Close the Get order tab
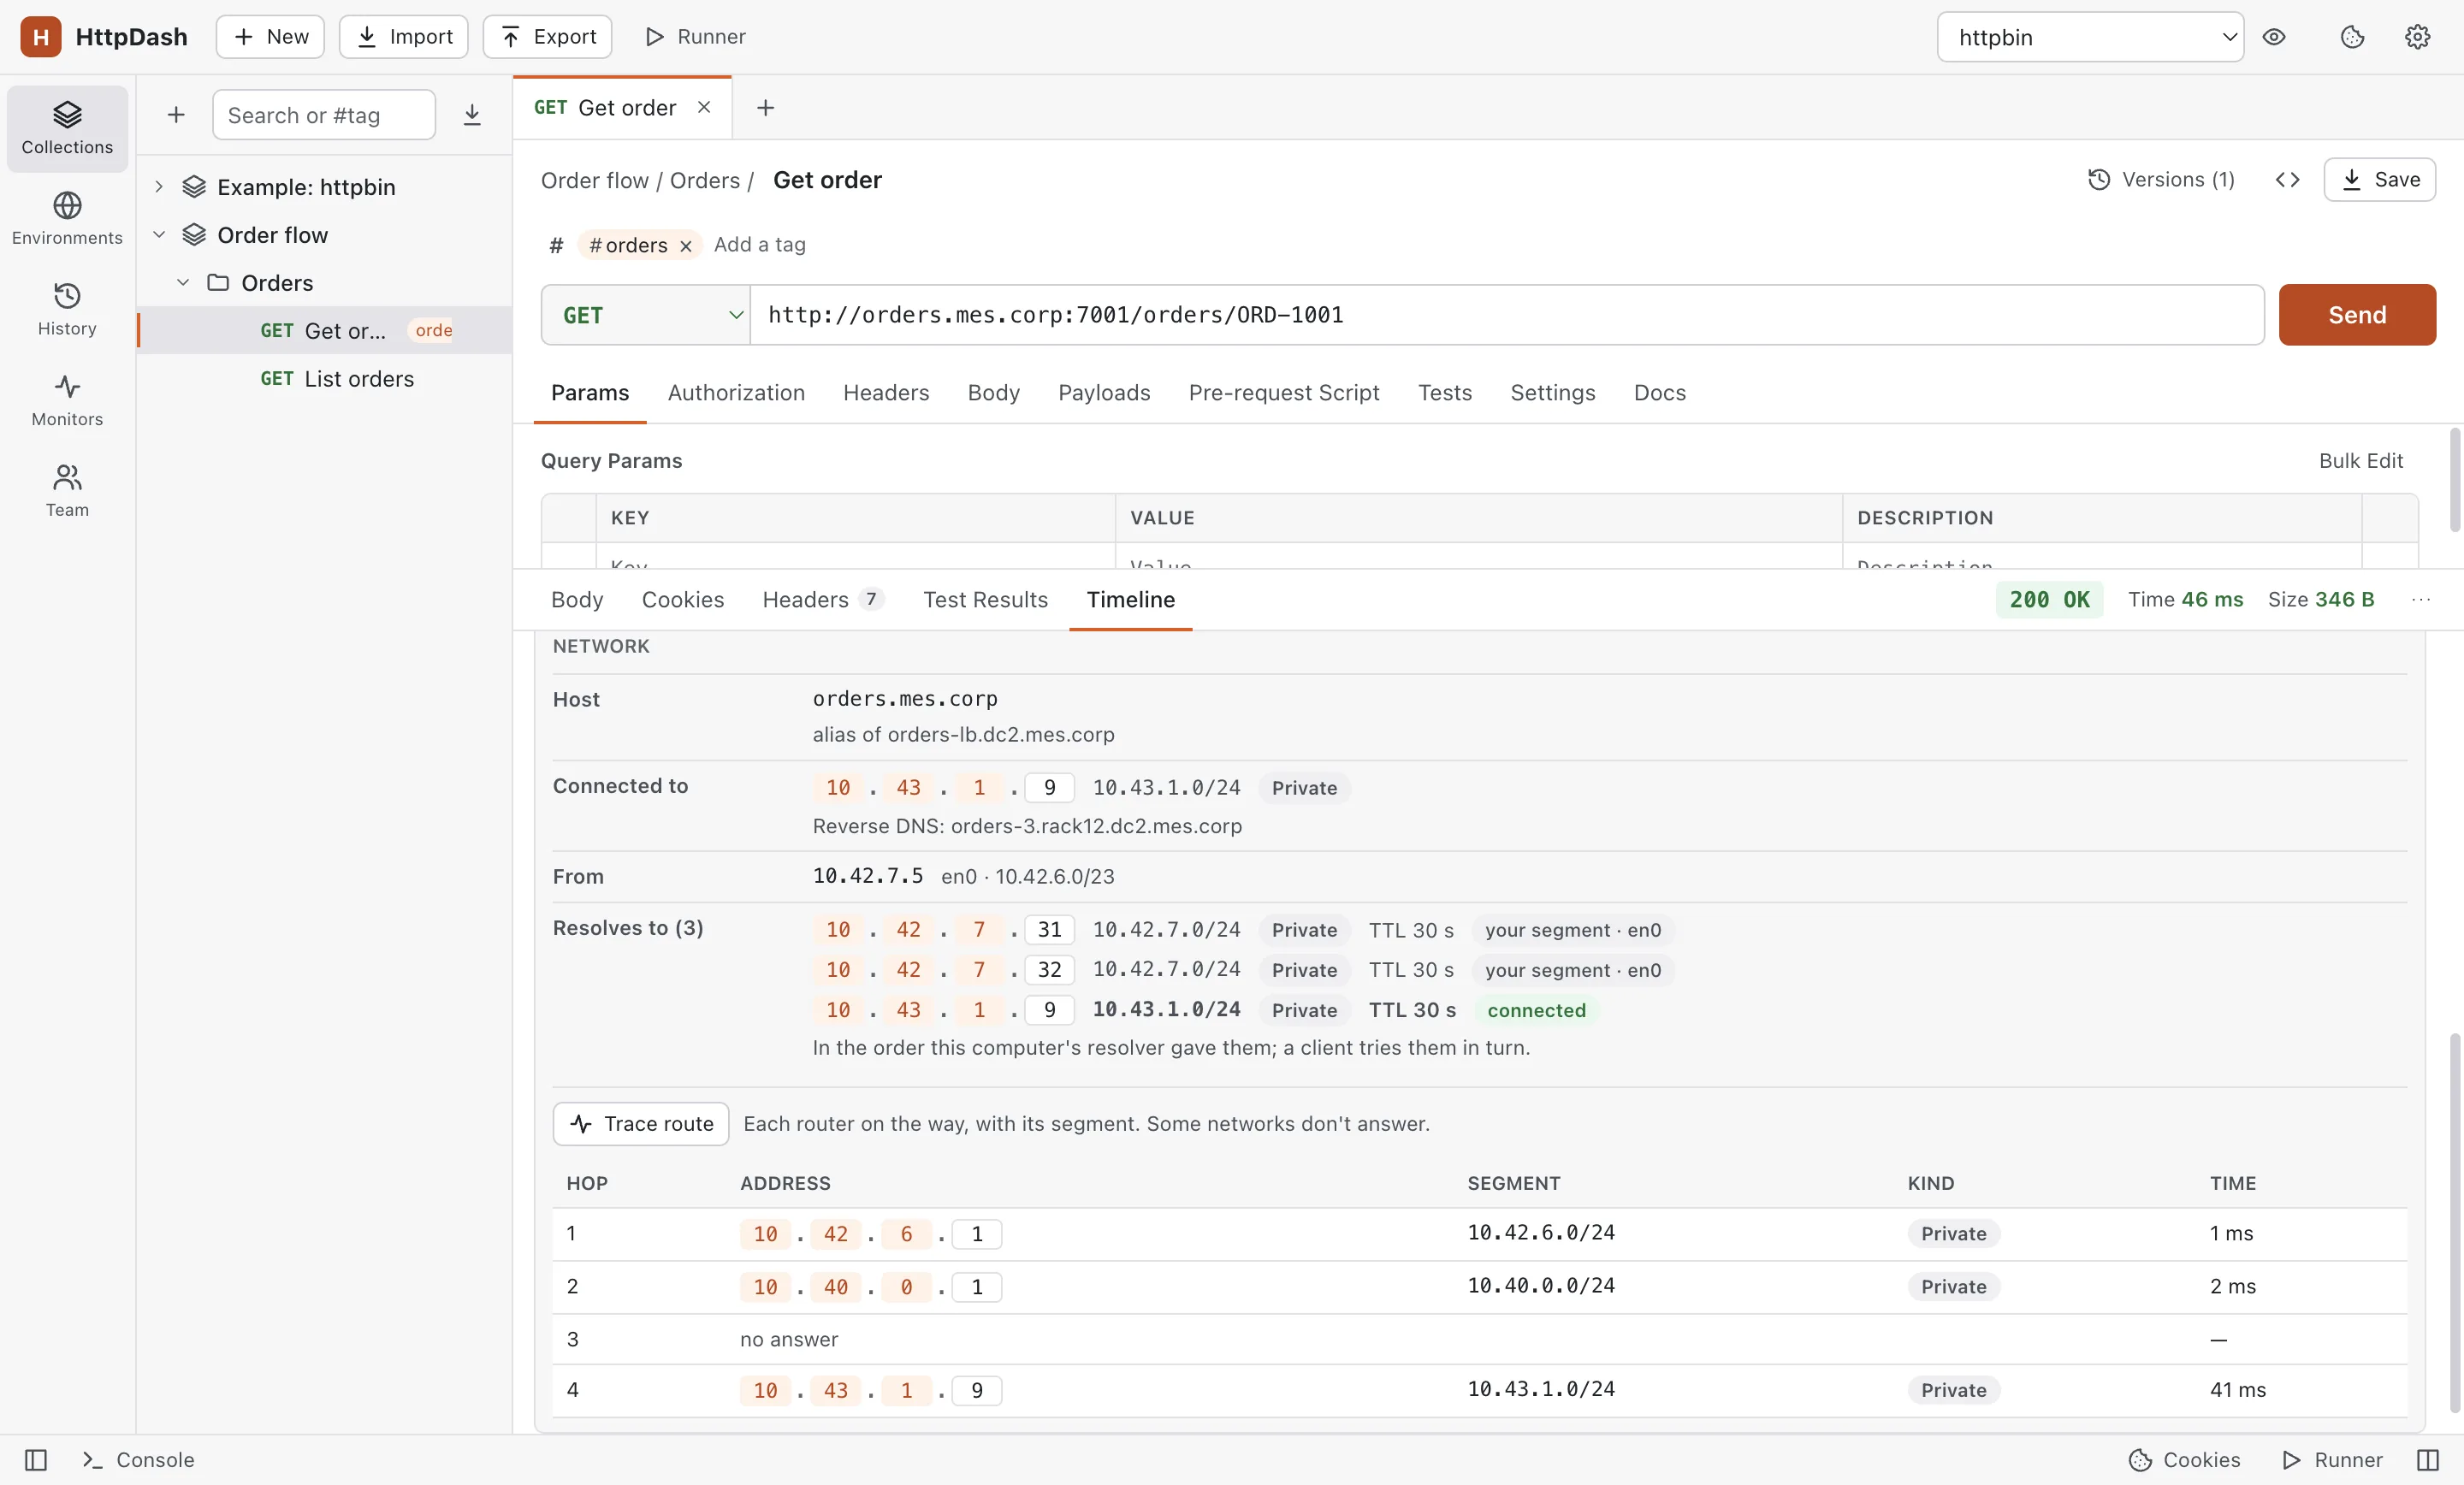Screen dimensions: 2464x1485 coord(704,107)
